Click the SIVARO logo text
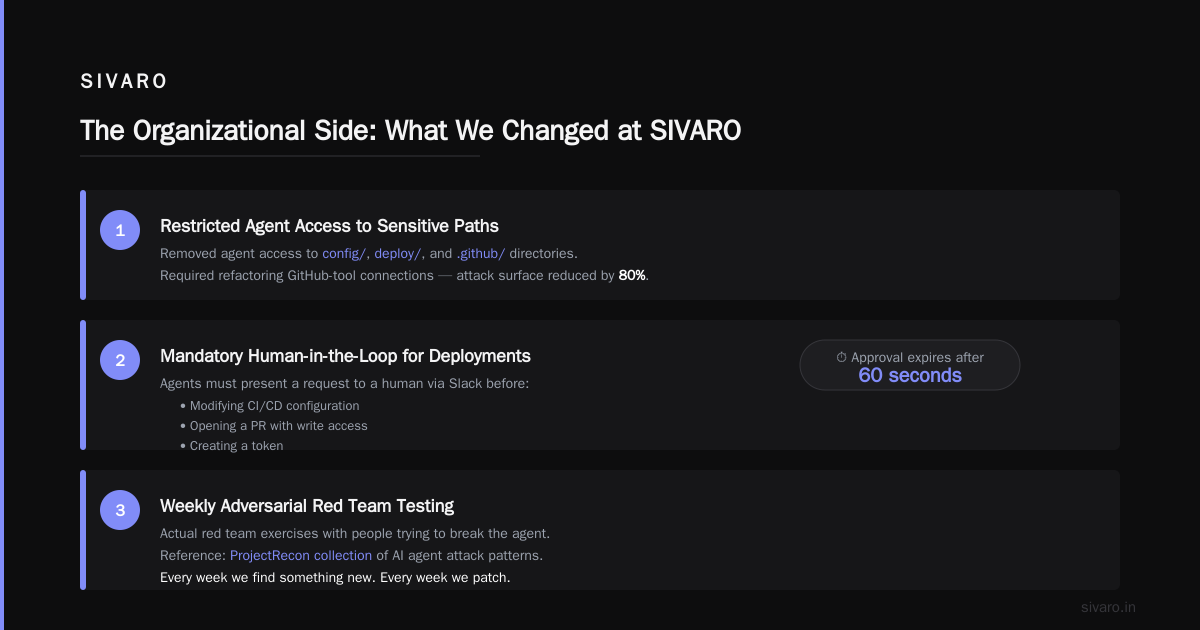Screen dimensions: 1200x630 tap(124, 82)
